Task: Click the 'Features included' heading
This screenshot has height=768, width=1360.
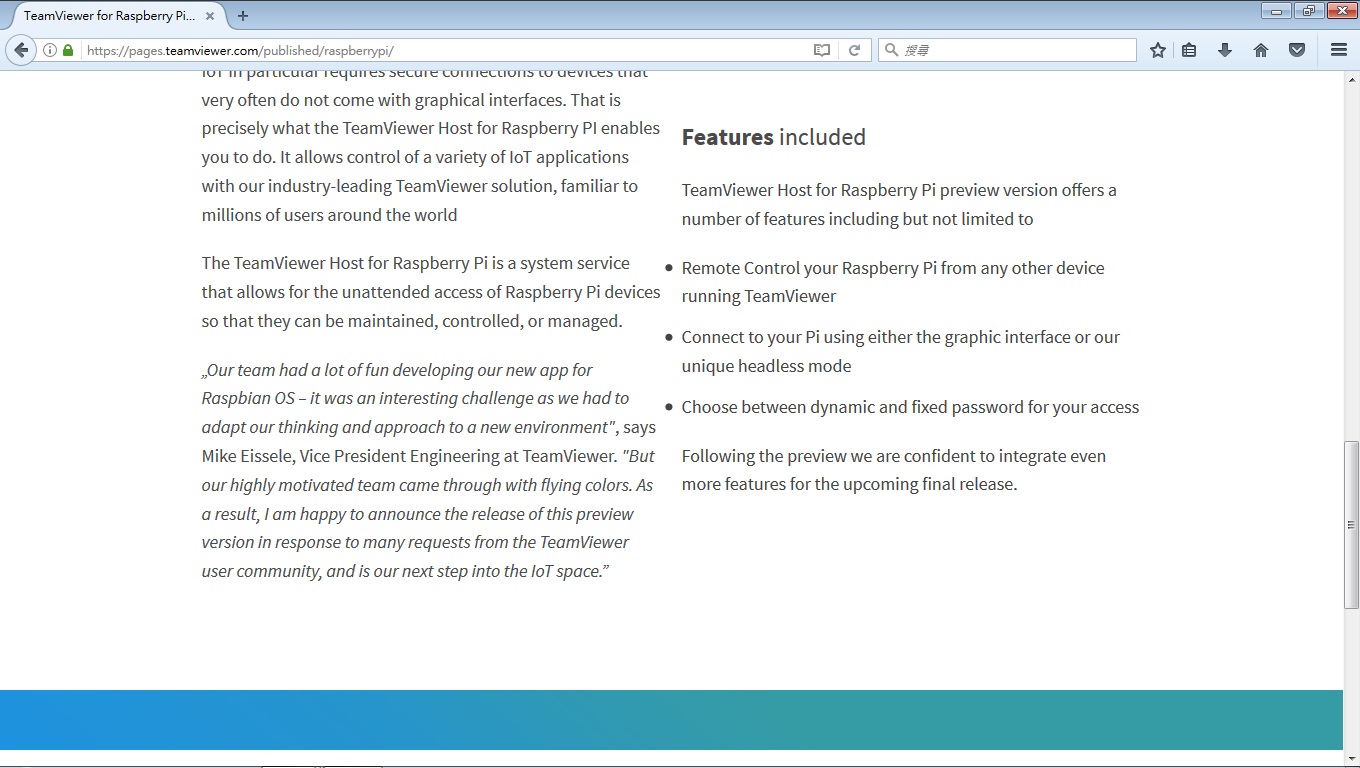Action: point(773,137)
